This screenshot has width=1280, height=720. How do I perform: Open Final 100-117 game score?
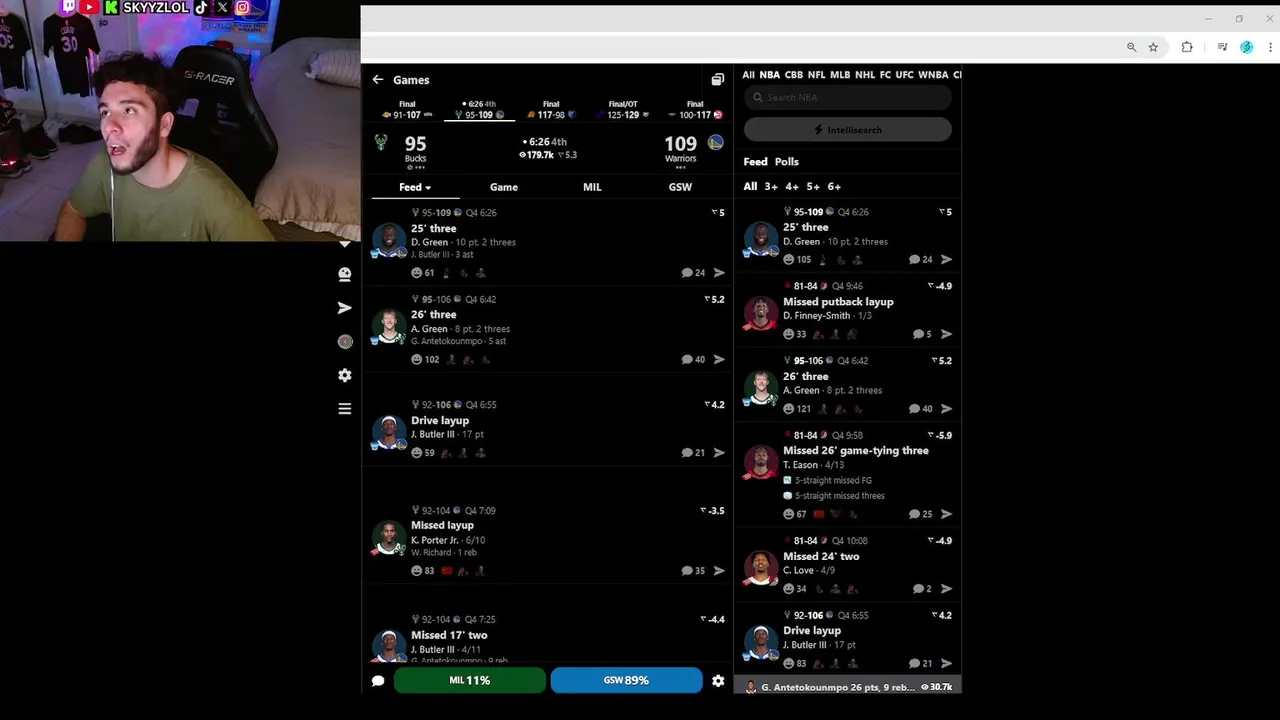[695, 110]
